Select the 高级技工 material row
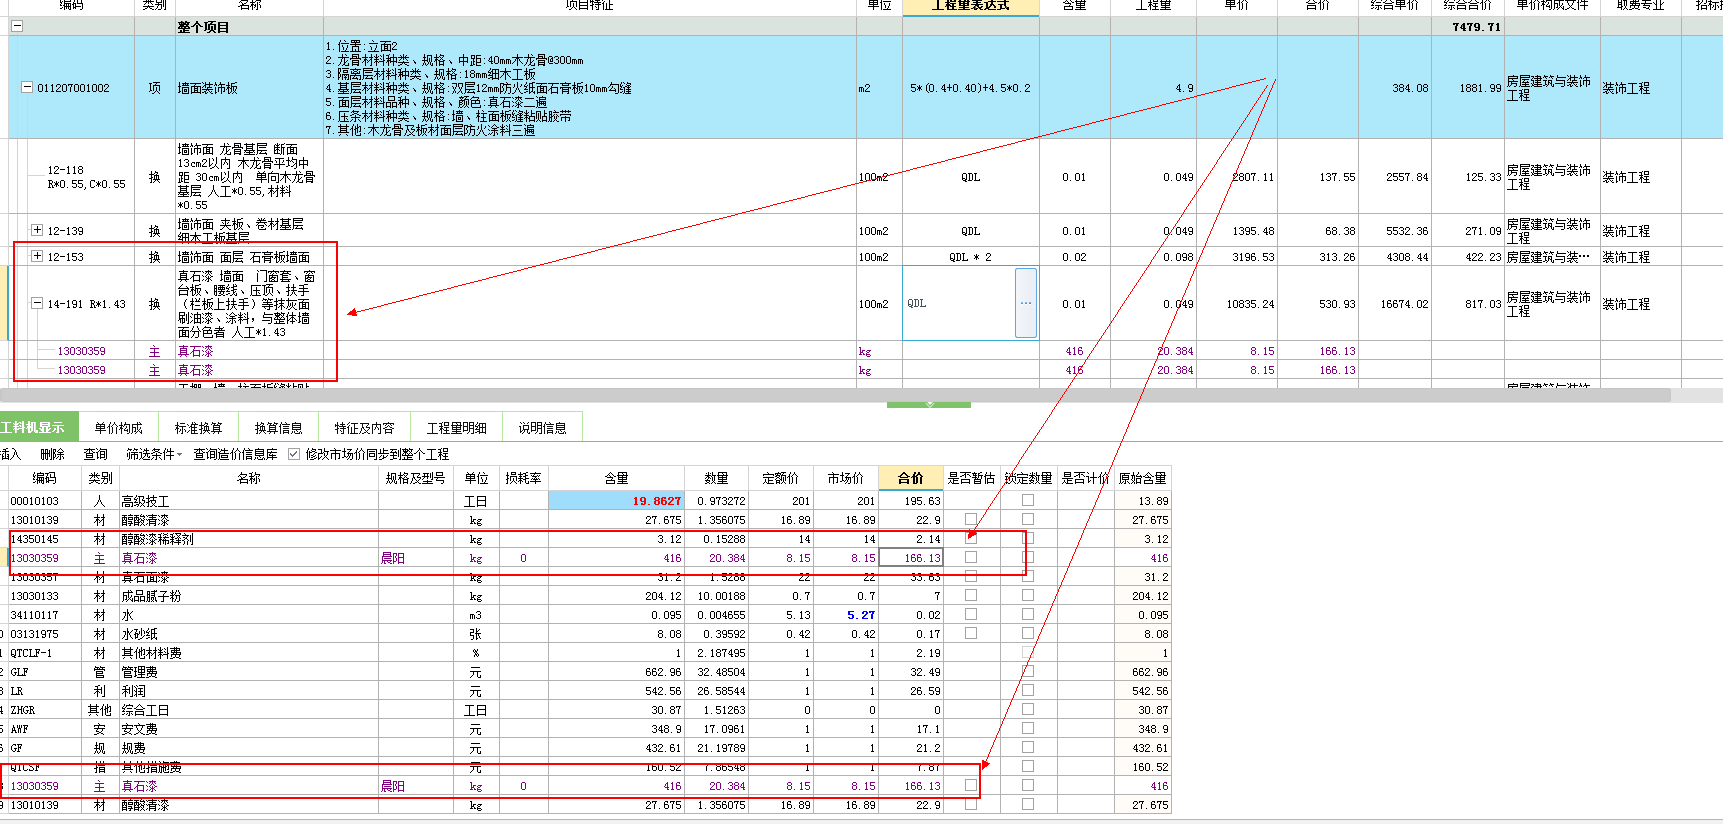Viewport: 1723px width, 824px height. (585, 501)
